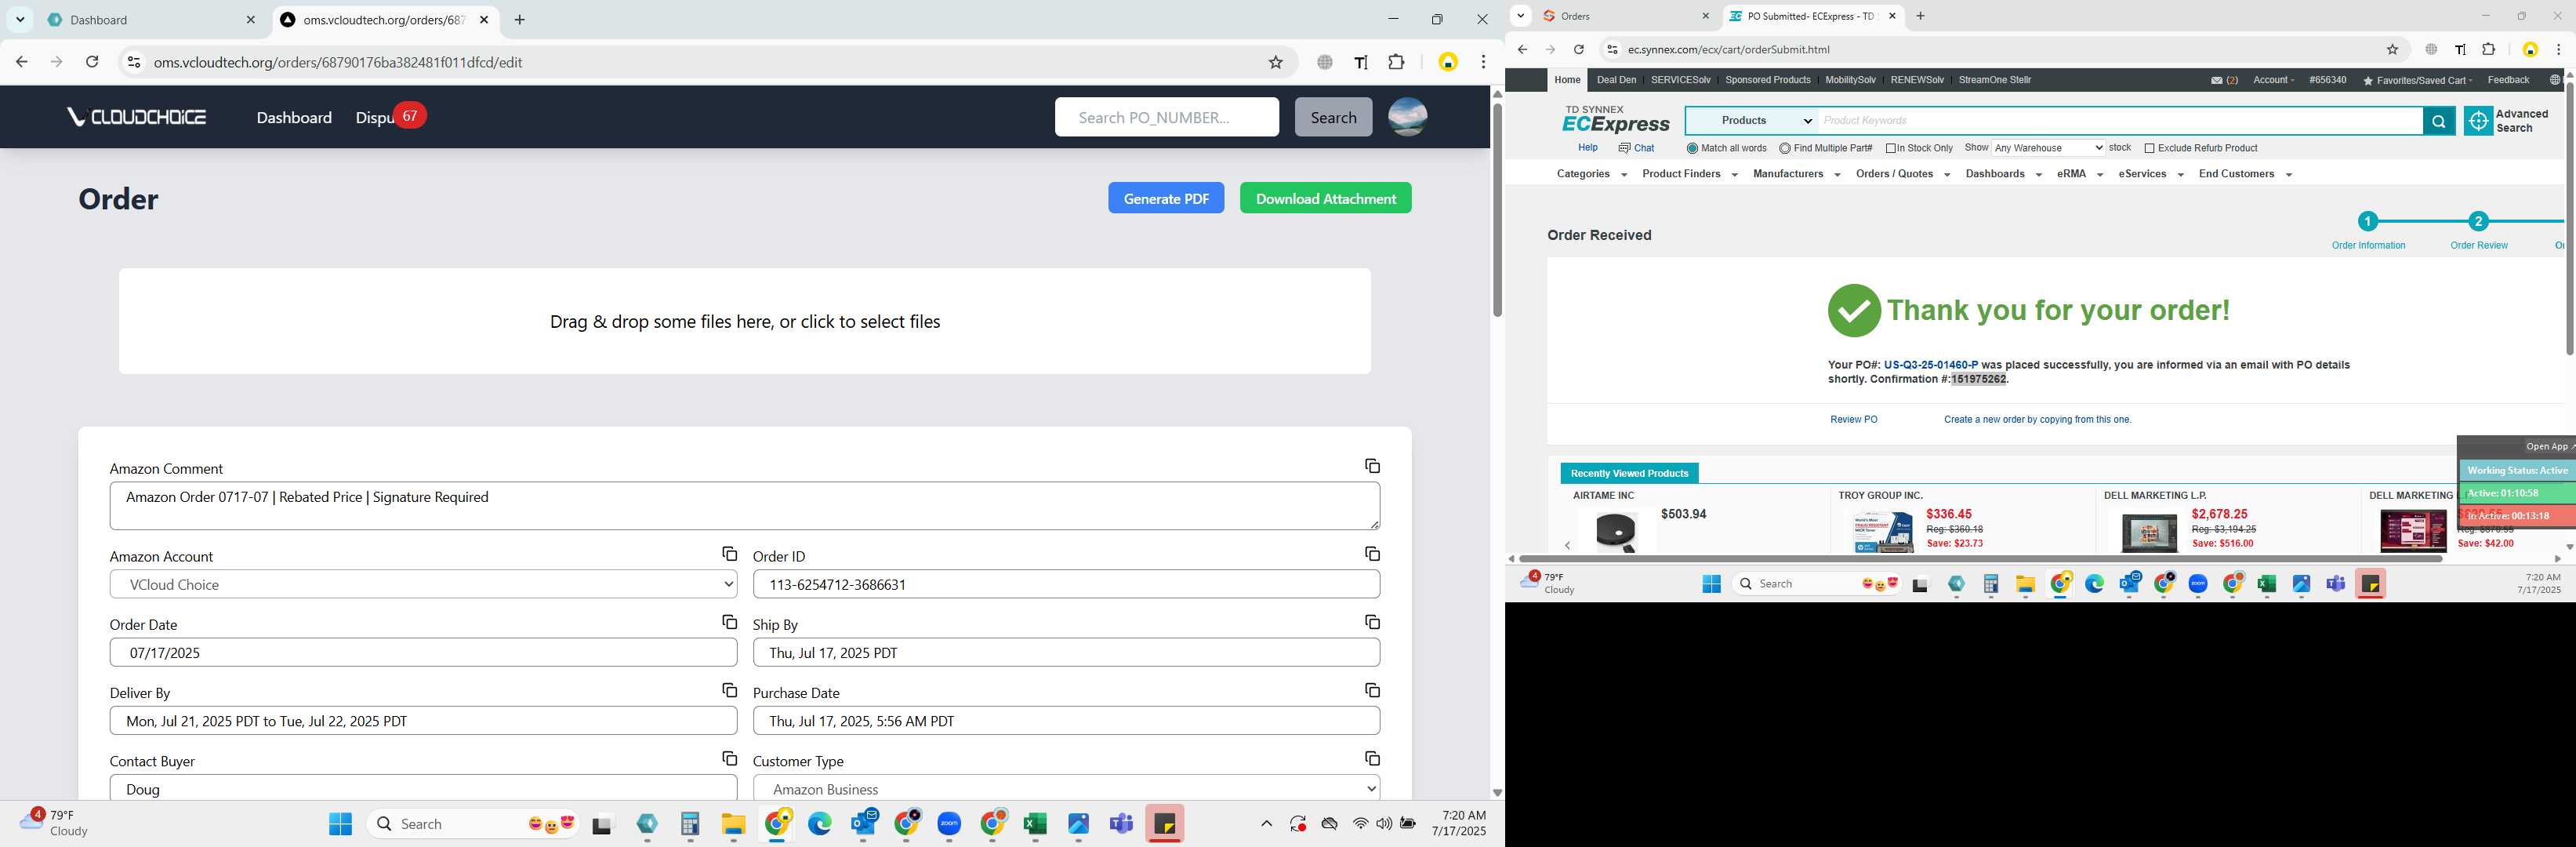Viewport: 2576px width, 847px height.
Task: Switch to the Orders browser tab
Action: pos(1625,16)
